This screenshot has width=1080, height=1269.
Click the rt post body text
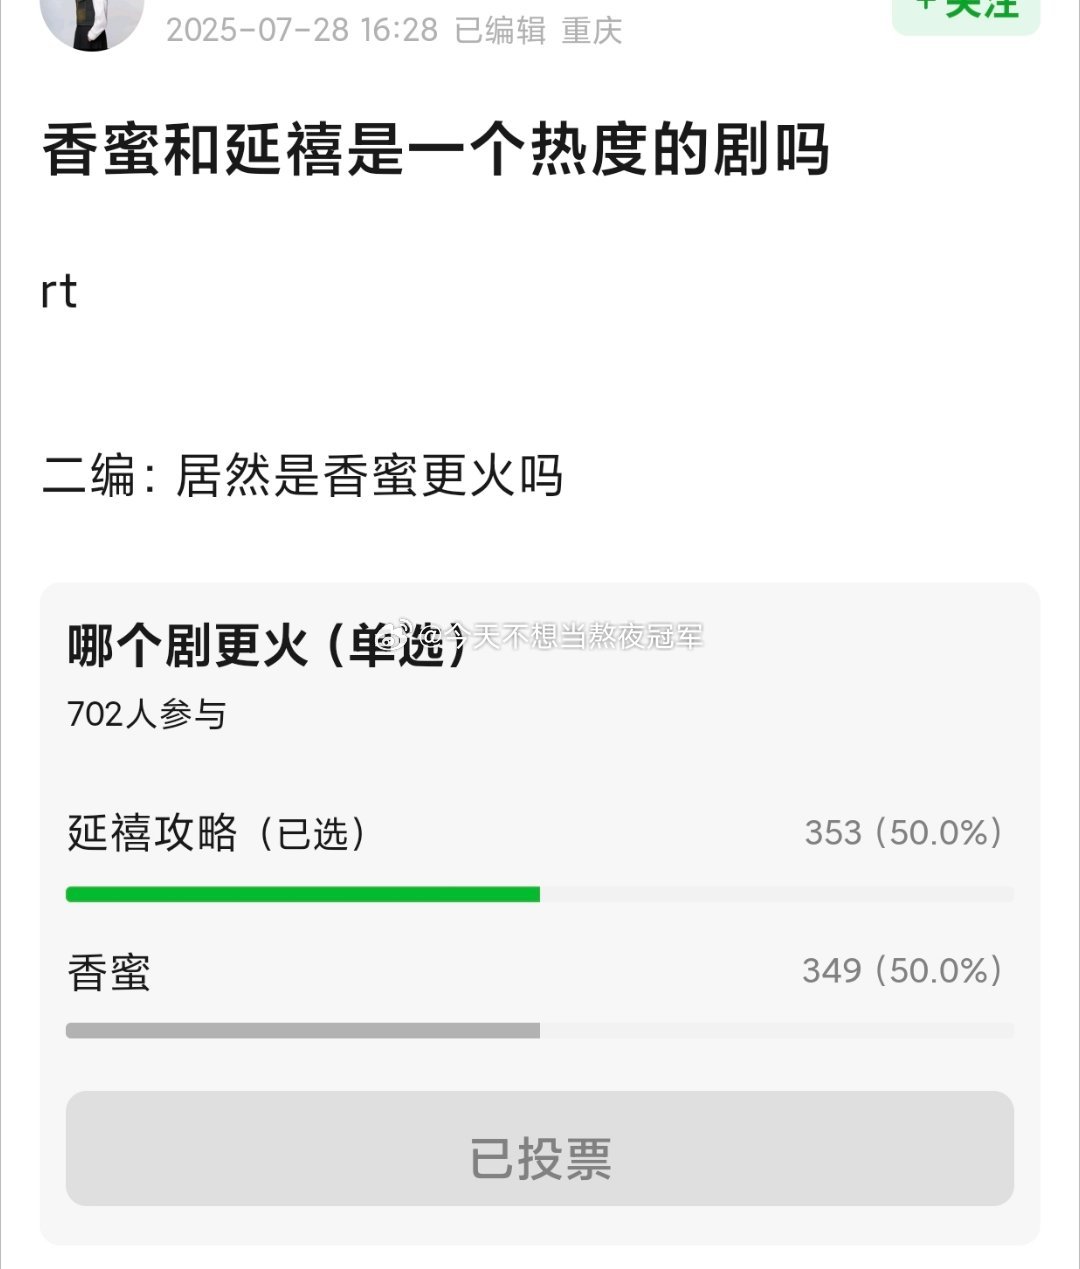point(59,292)
